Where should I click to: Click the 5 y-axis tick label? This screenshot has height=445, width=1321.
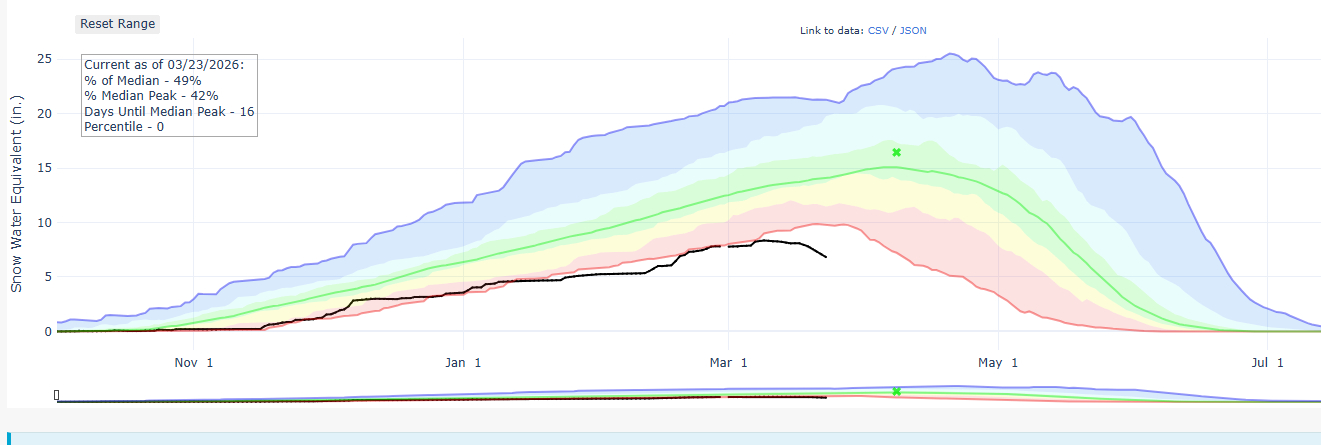(x=46, y=277)
